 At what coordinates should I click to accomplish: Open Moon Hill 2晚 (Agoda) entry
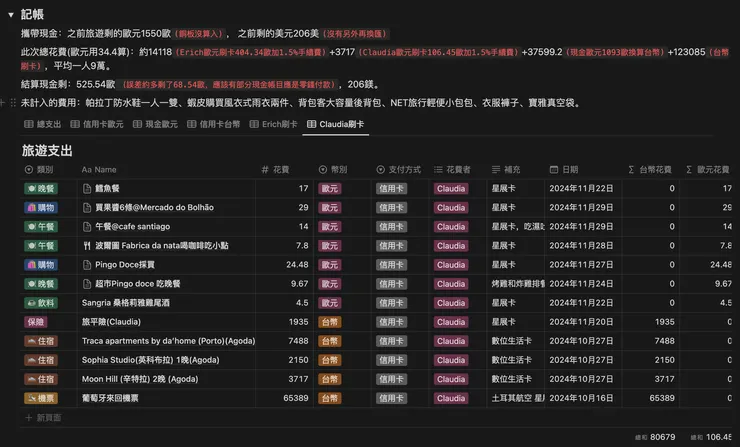pos(140,379)
